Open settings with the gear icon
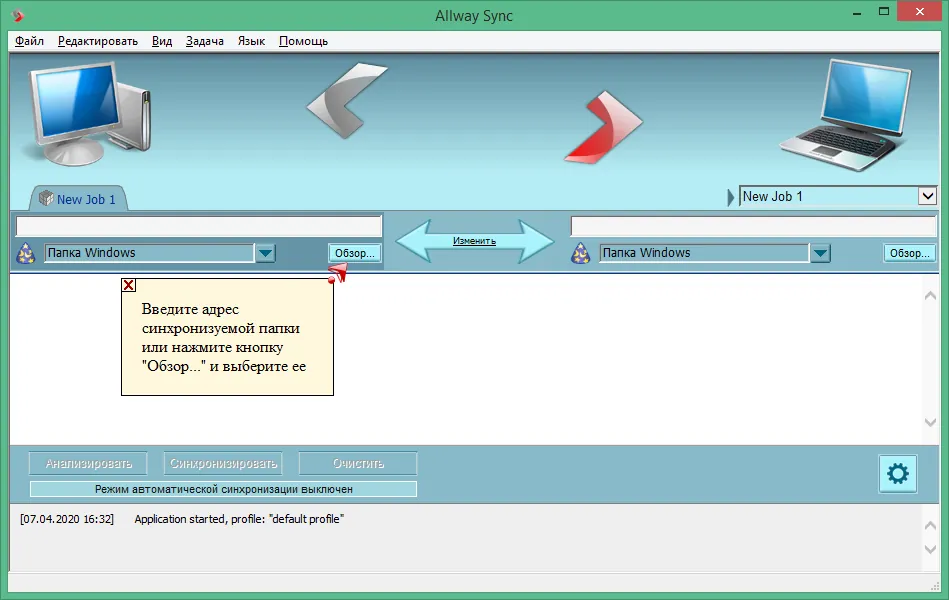 (x=898, y=473)
